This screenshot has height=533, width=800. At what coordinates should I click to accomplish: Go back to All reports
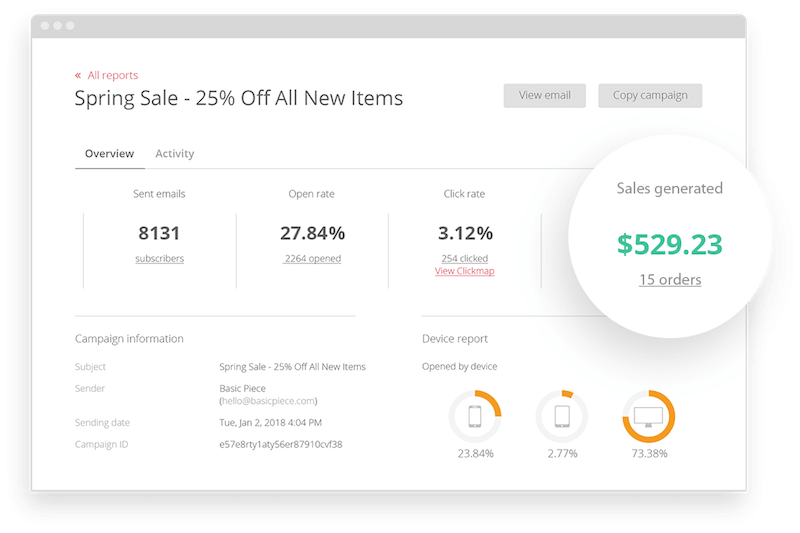(x=113, y=75)
